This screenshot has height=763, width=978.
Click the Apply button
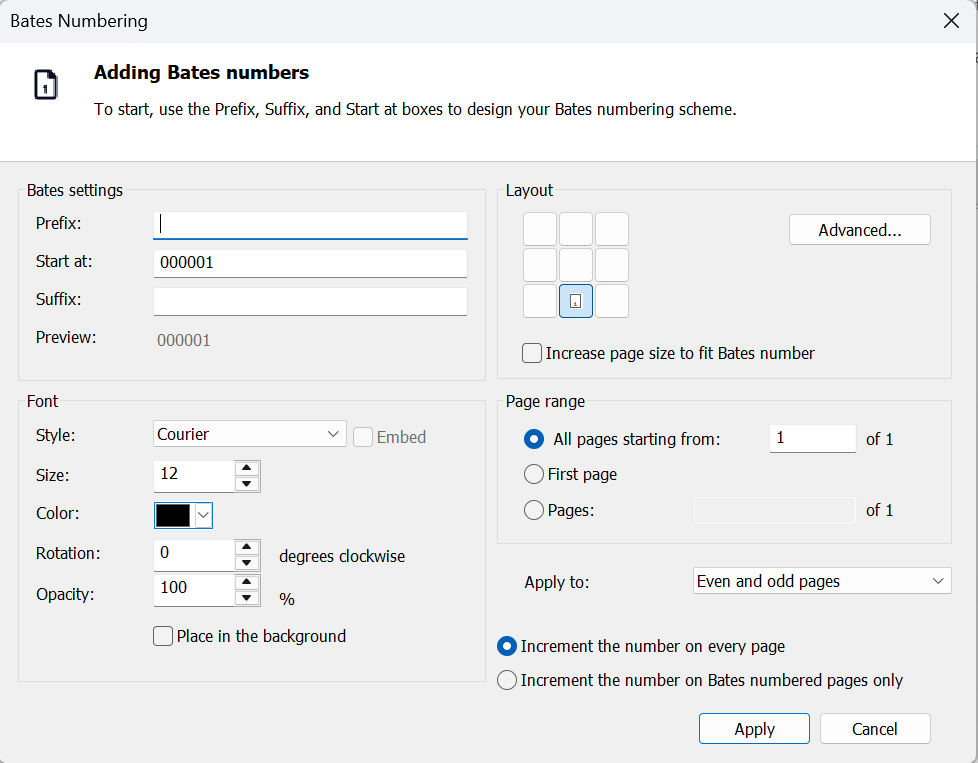click(x=754, y=729)
